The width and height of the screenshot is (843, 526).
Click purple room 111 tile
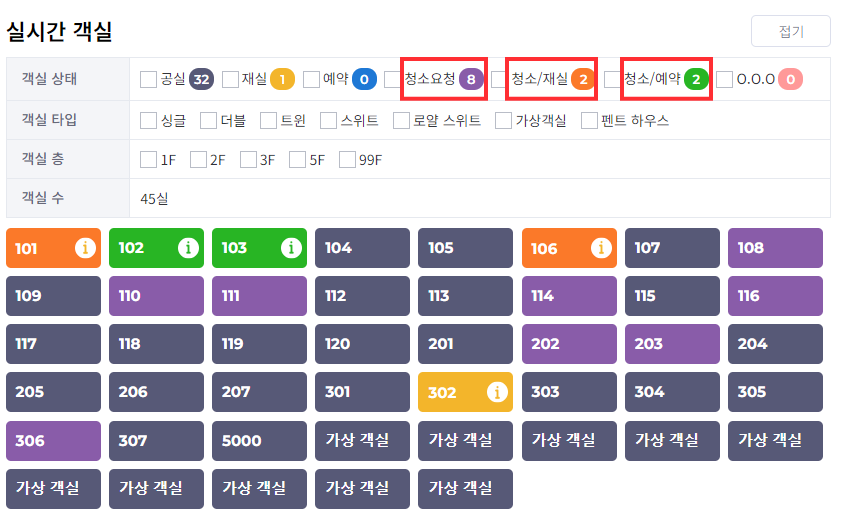259,296
